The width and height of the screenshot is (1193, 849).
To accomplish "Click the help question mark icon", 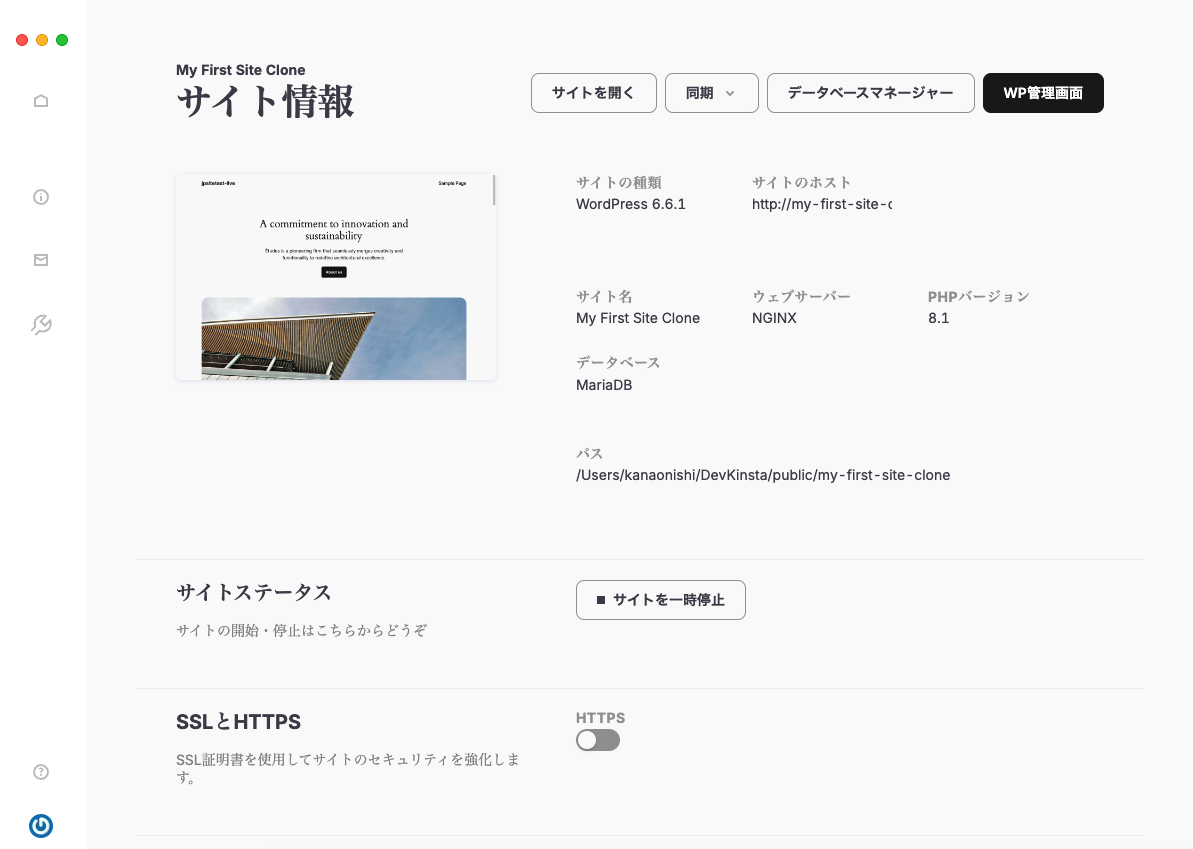I will pos(40,771).
